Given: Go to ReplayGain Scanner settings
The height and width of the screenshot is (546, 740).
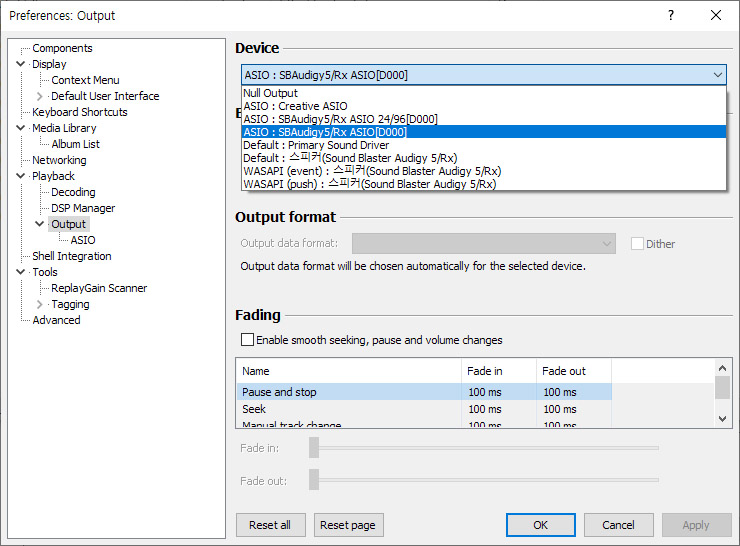Looking at the screenshot, I should (99, 288).
